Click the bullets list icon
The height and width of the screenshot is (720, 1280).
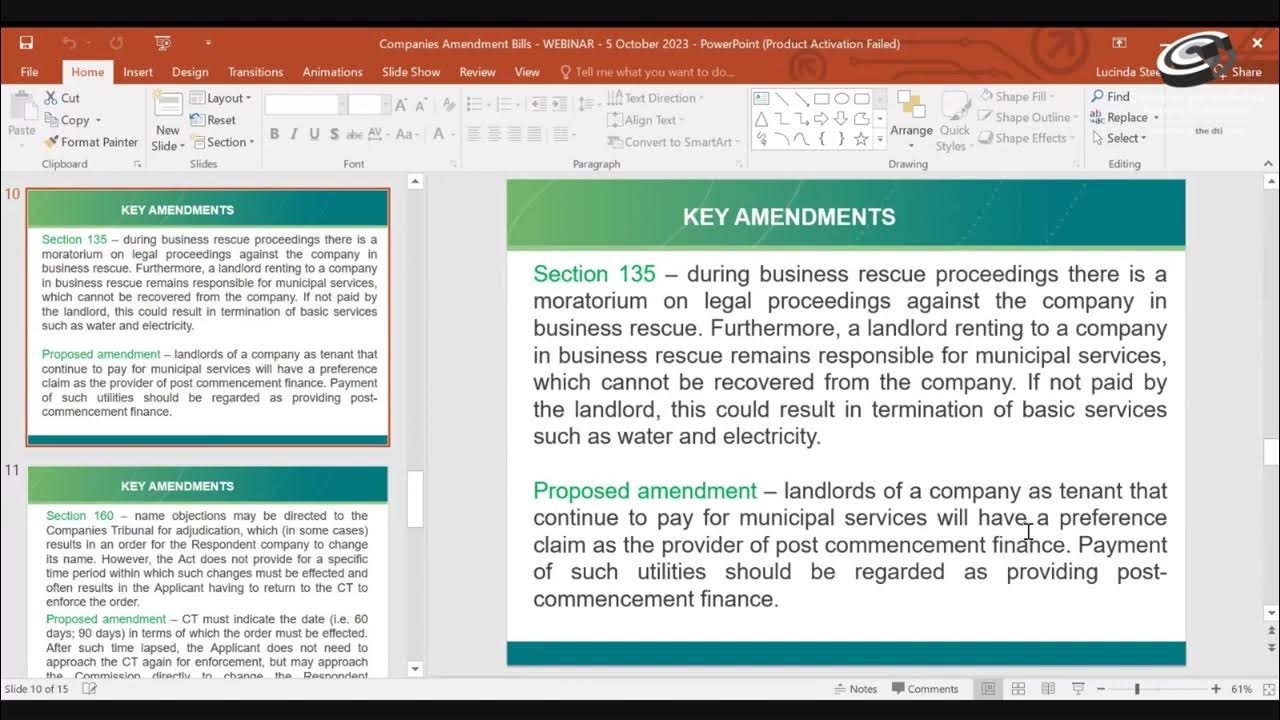coord(476,104)
